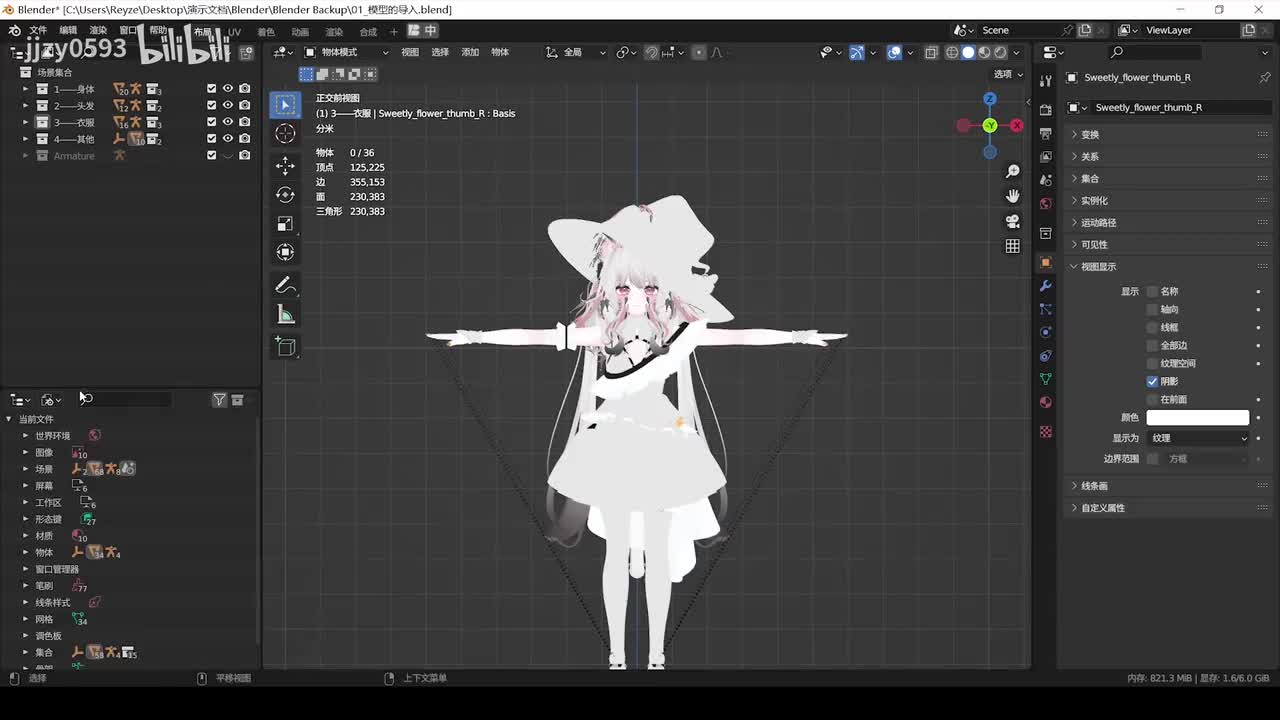Enable the 名称 display checkbox
Image resolution: width=1280 pixels, height=720 pixels.
tap(1152, 291)
